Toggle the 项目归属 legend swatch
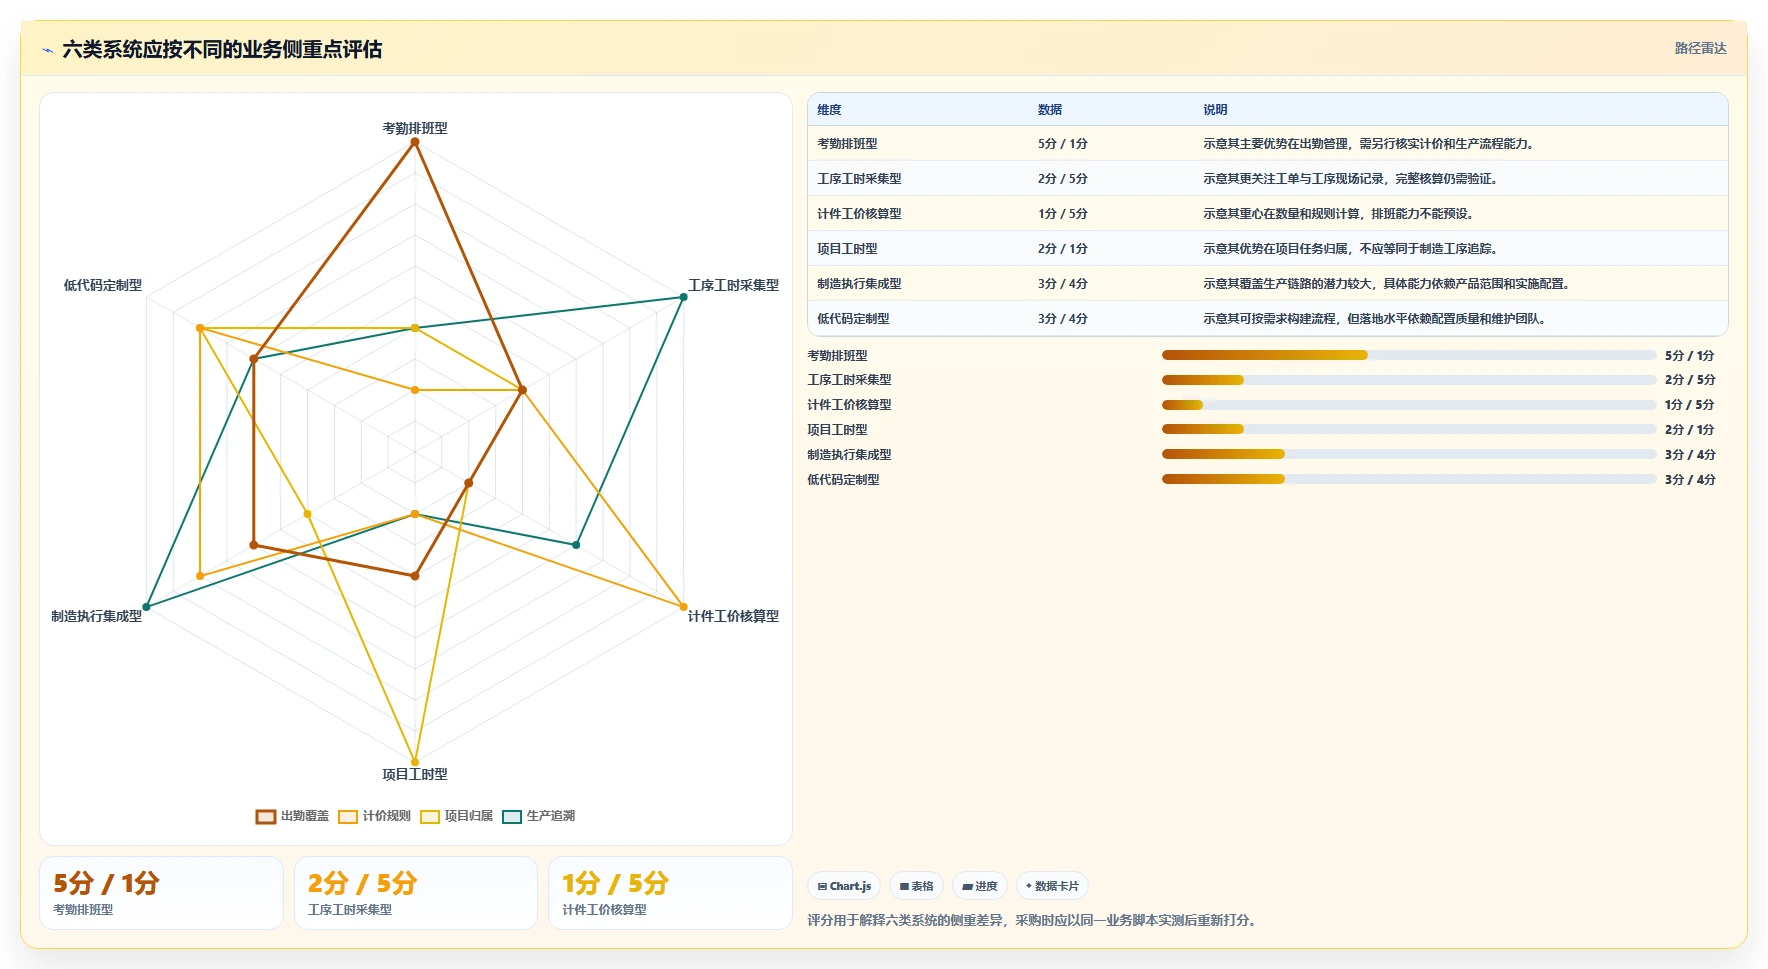Image resolution: width=1768 pixels, height=969 pixels. pyautogui.click(x=429, y=817)
